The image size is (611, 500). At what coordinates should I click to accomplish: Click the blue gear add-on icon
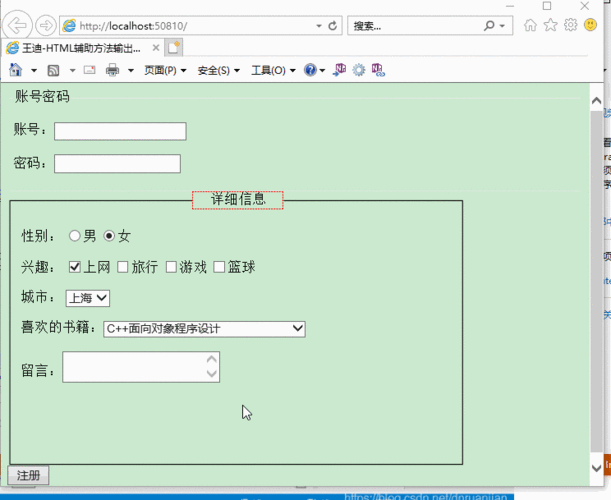point(358,70)
